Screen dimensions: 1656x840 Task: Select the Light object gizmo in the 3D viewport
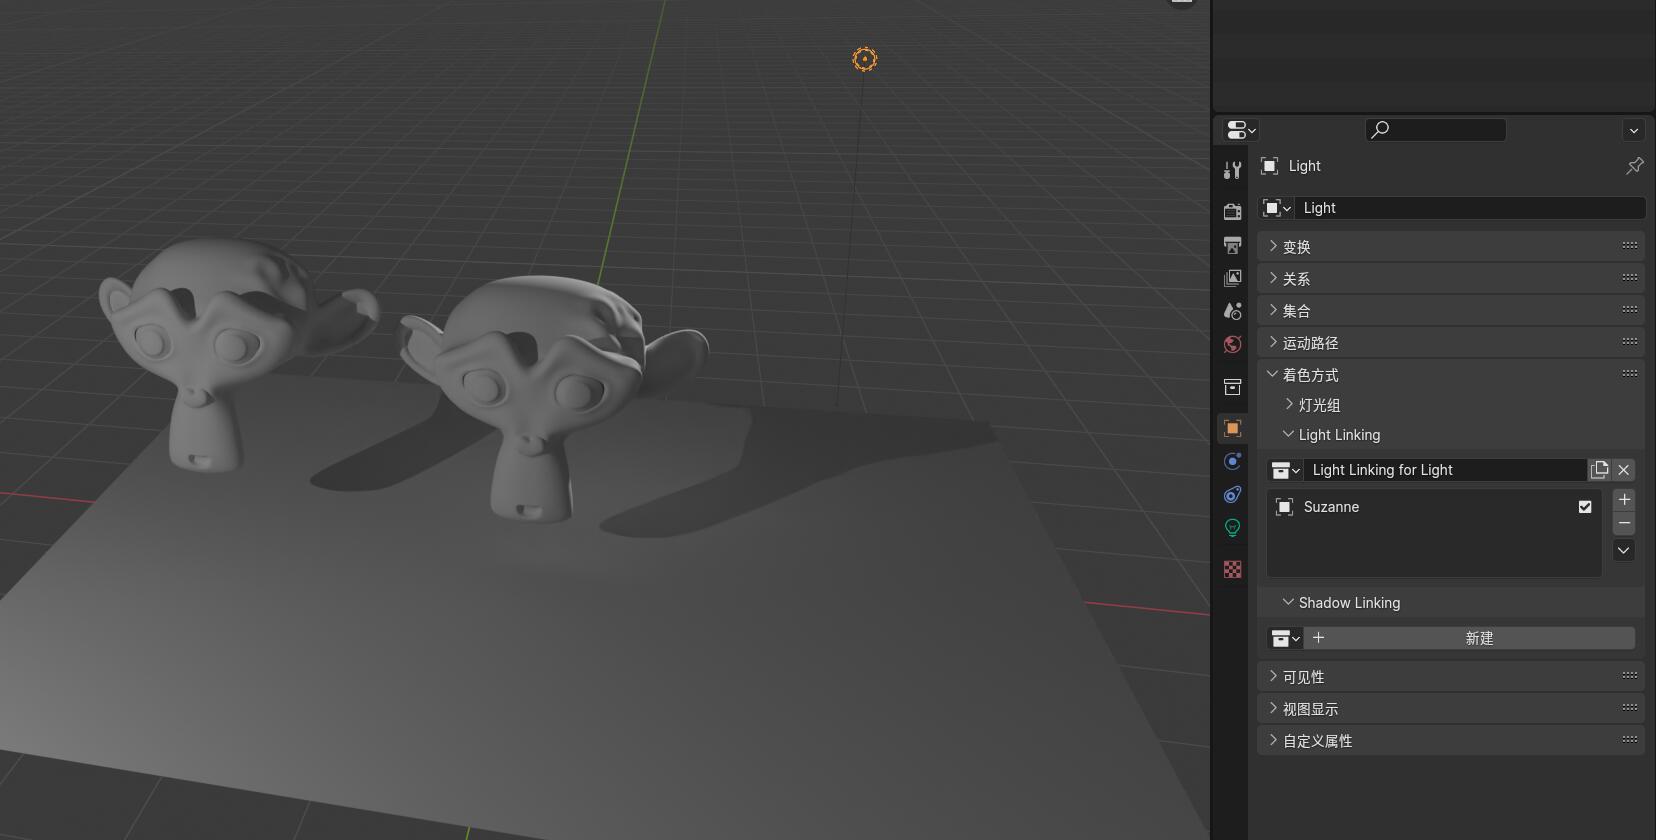coord(865,59)
